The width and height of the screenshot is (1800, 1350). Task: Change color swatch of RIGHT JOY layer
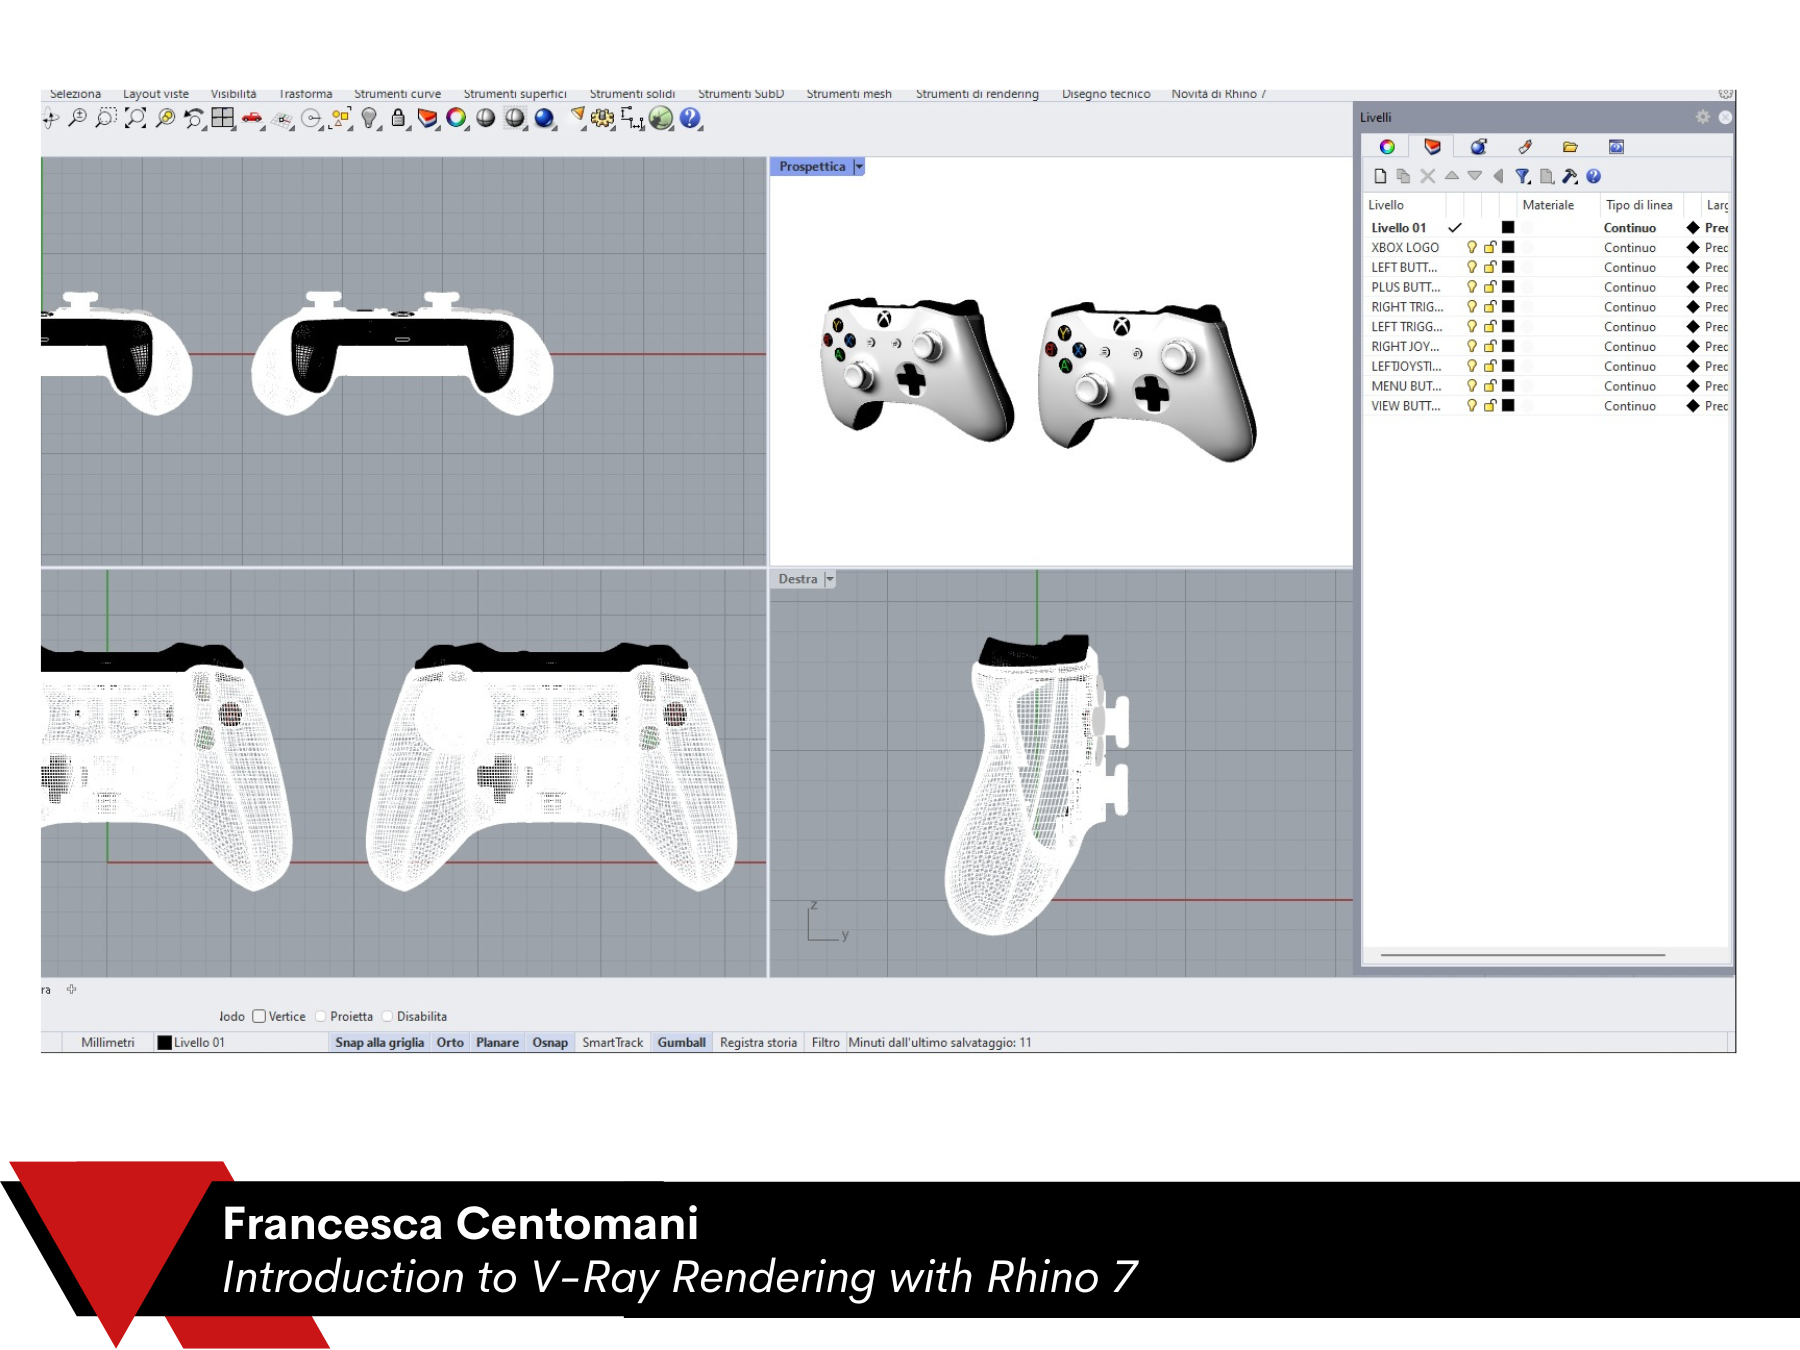pyautogui.click(x=1508, y=346)
